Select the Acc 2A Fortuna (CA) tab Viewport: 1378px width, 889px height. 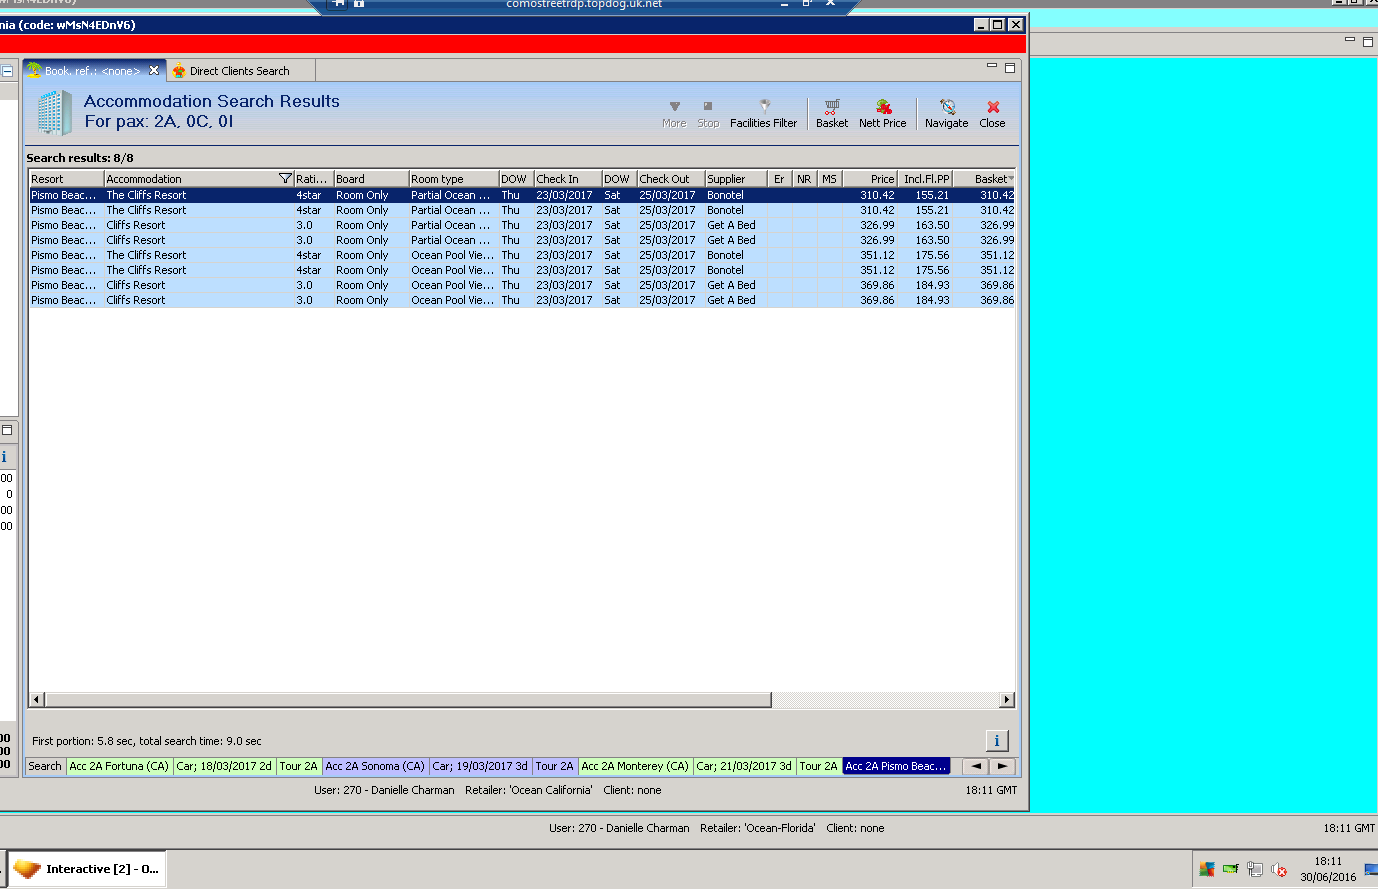(119, 766)
